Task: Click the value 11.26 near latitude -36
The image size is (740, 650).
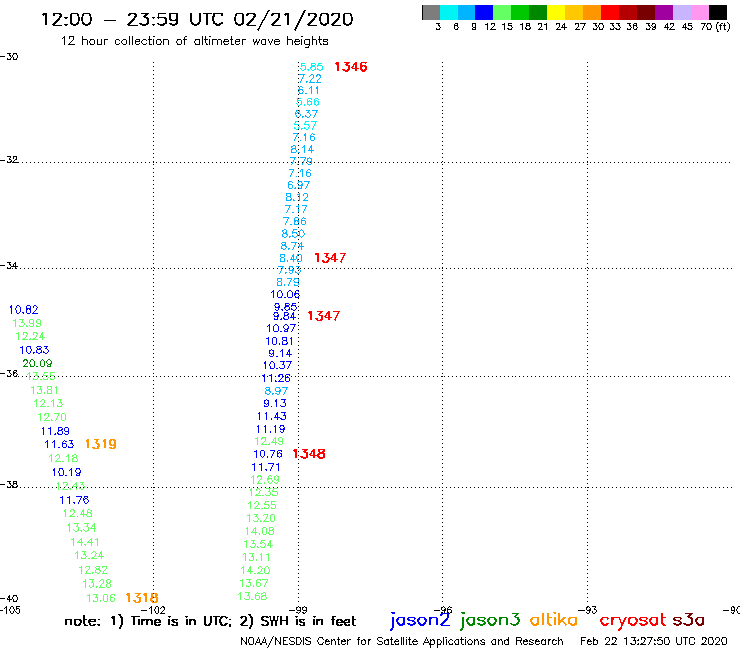Action: click(276, 378)
